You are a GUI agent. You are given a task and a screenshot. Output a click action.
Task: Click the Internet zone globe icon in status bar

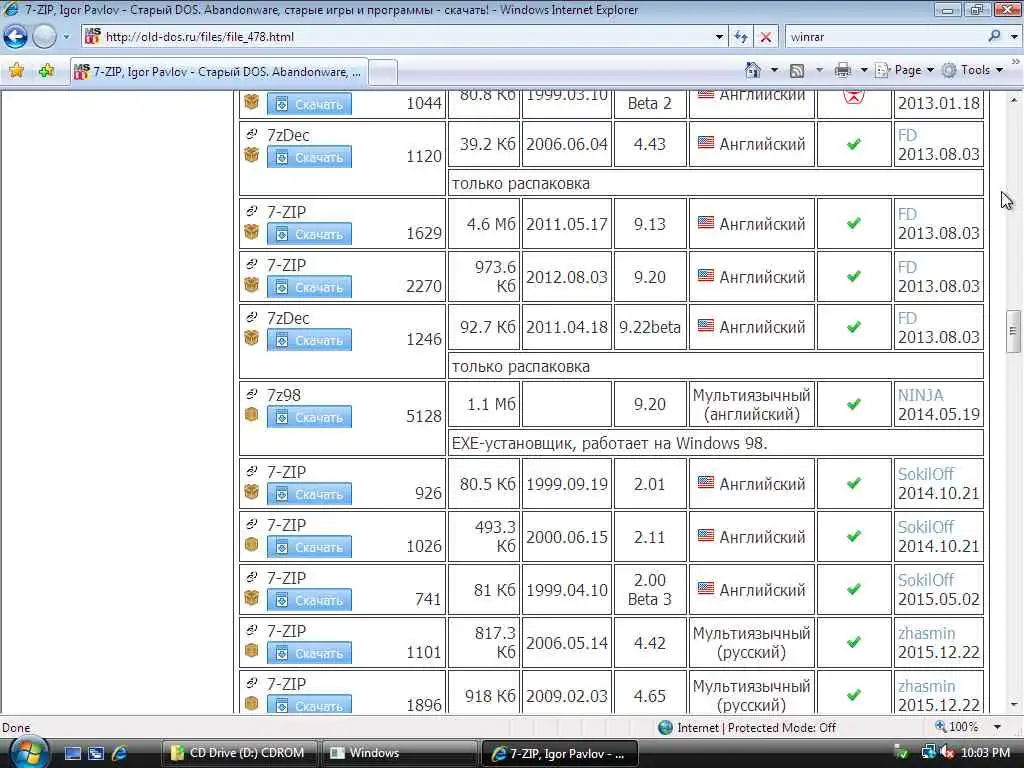[665, 728]
